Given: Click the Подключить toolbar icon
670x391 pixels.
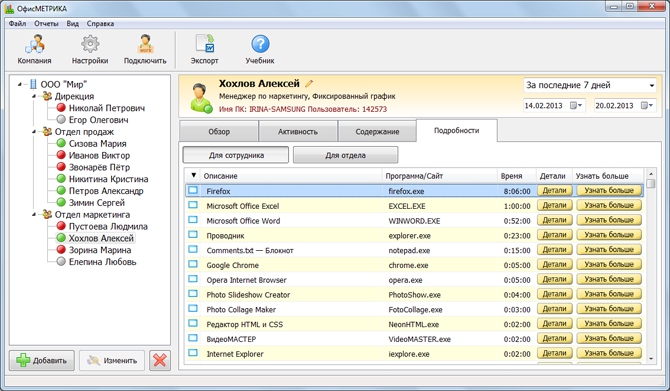Looking at the screenshot, I should click(145, 44).
